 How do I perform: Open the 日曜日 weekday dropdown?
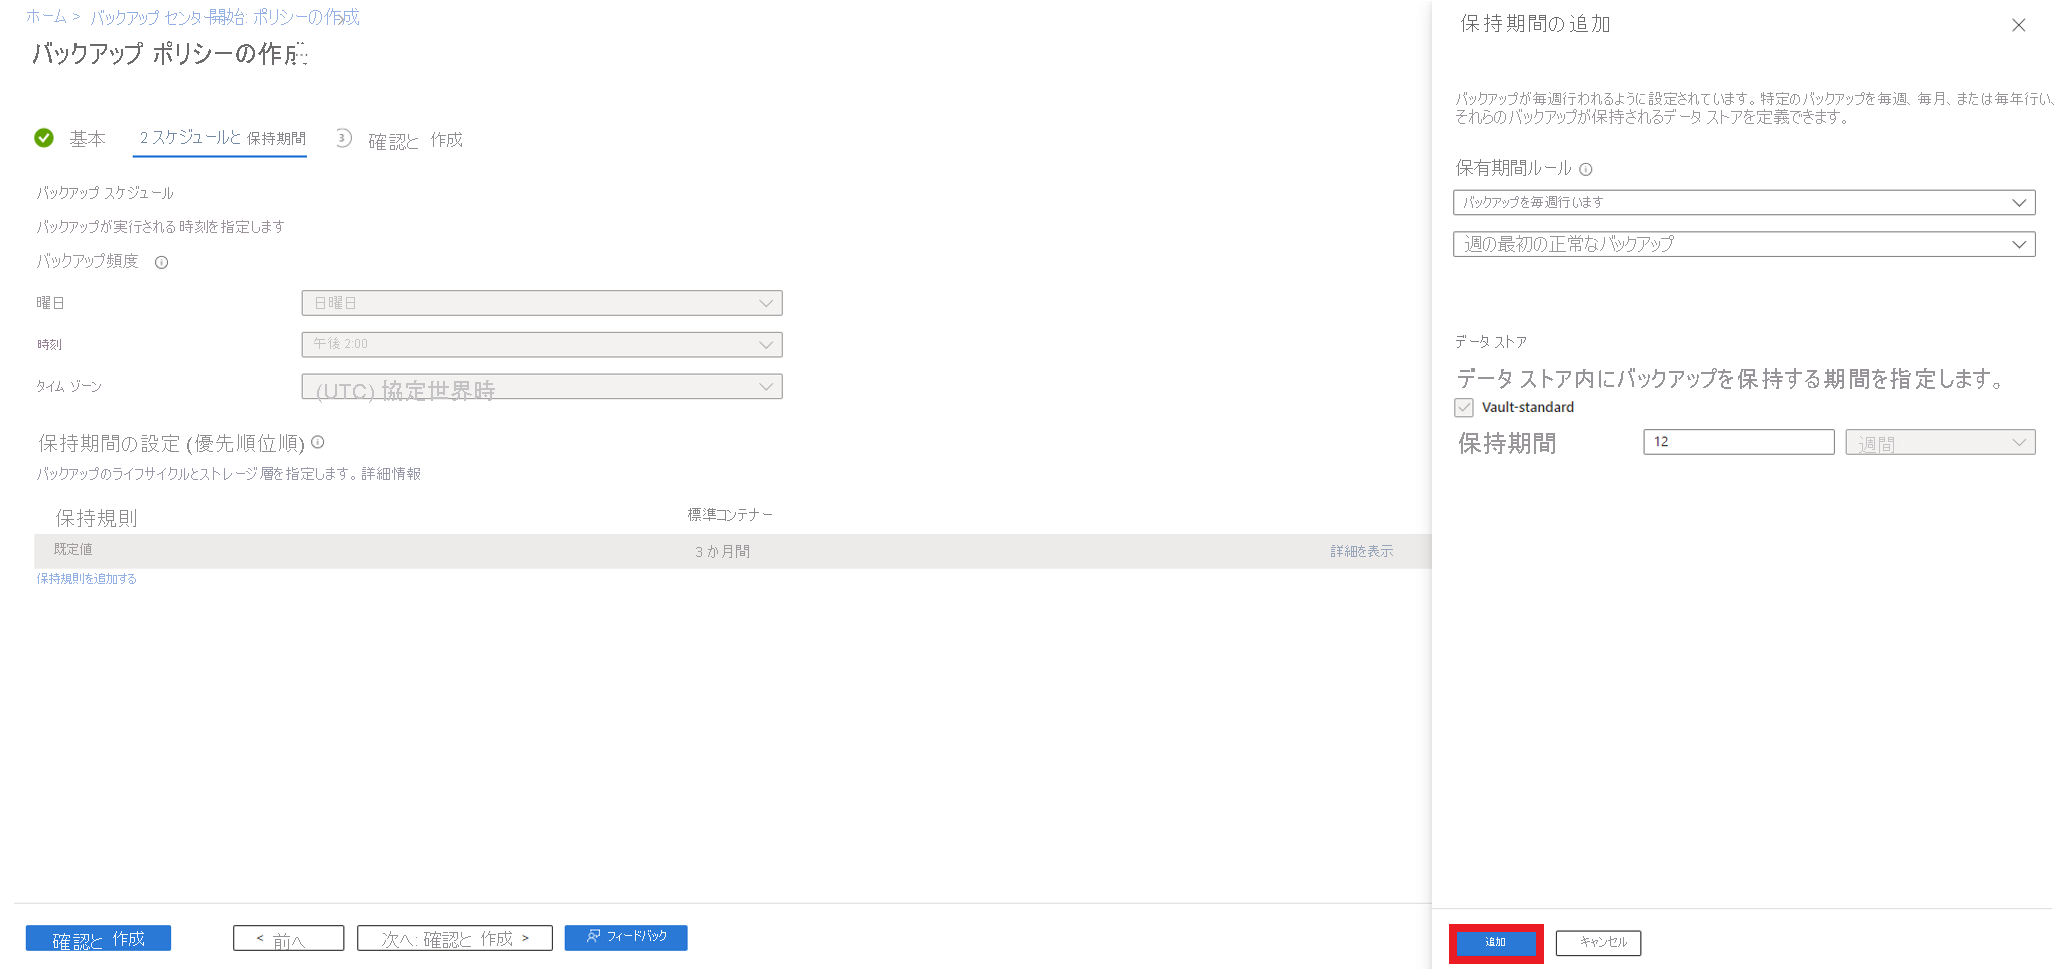[x=542, y=303]
